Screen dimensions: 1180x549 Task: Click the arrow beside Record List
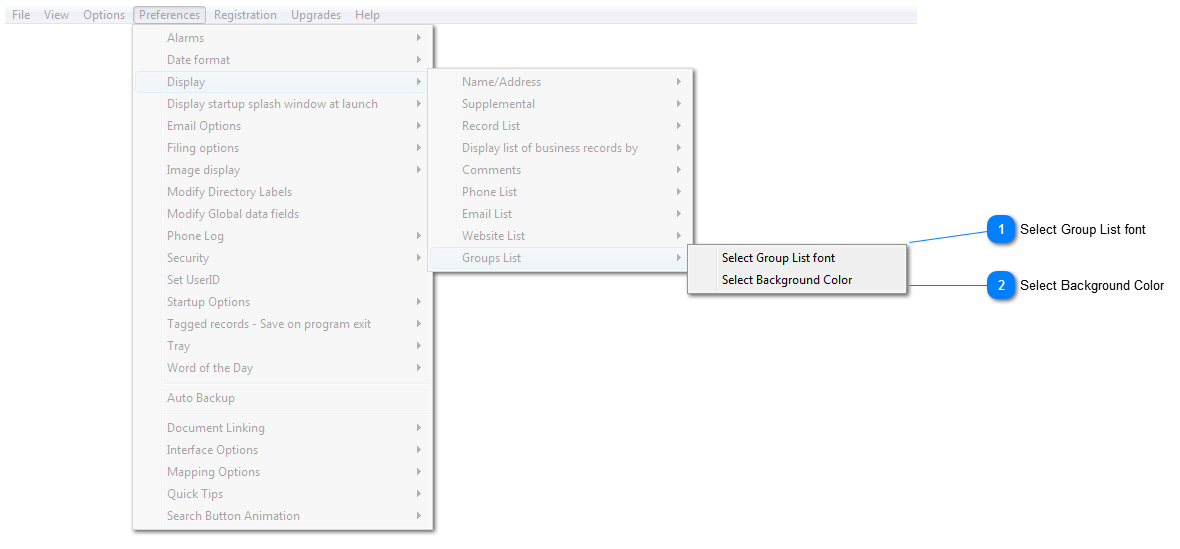[678, 126]
